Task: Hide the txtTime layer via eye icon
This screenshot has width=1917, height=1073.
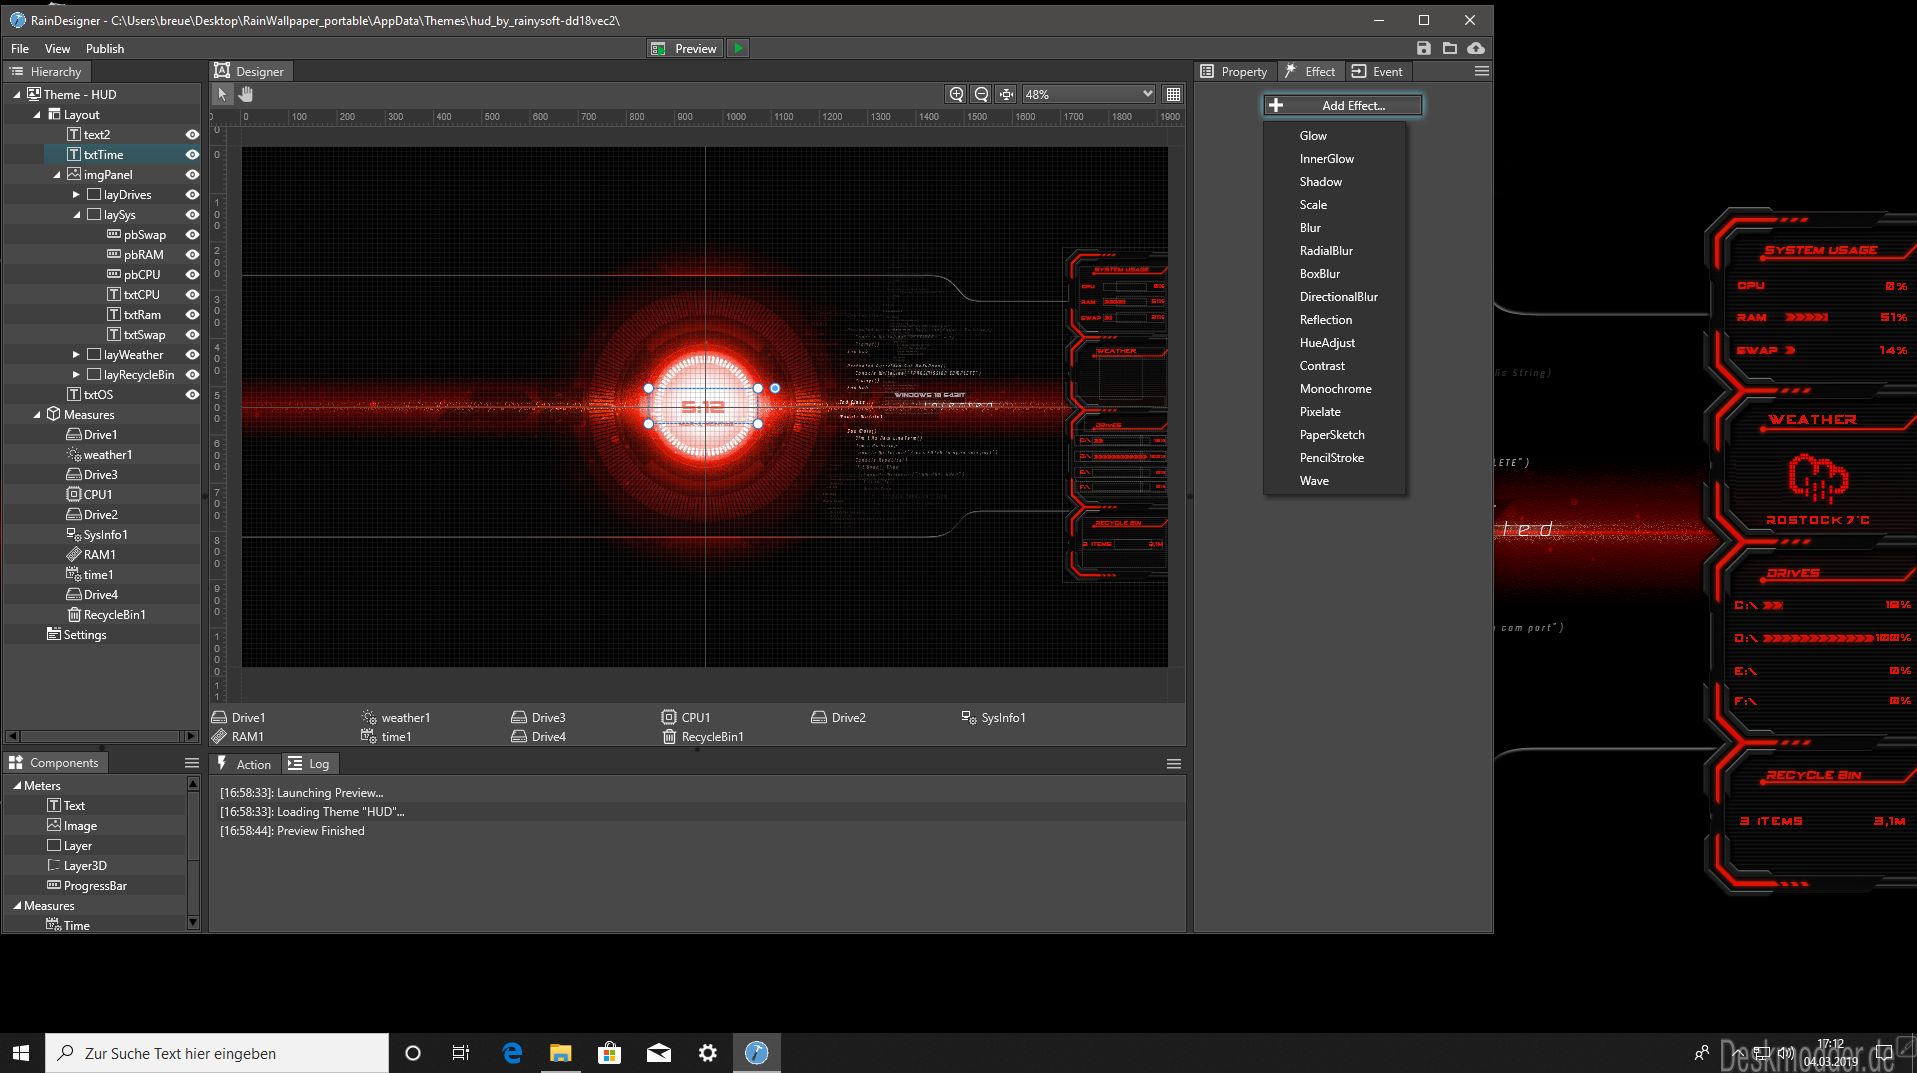Action: click(x=192, y=155)
